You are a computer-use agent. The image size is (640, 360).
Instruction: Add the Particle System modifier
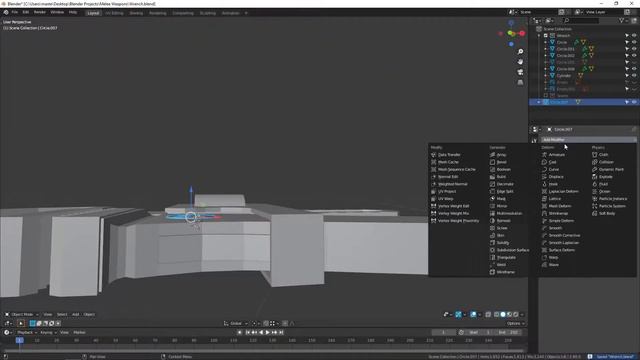tap(609, 206)
